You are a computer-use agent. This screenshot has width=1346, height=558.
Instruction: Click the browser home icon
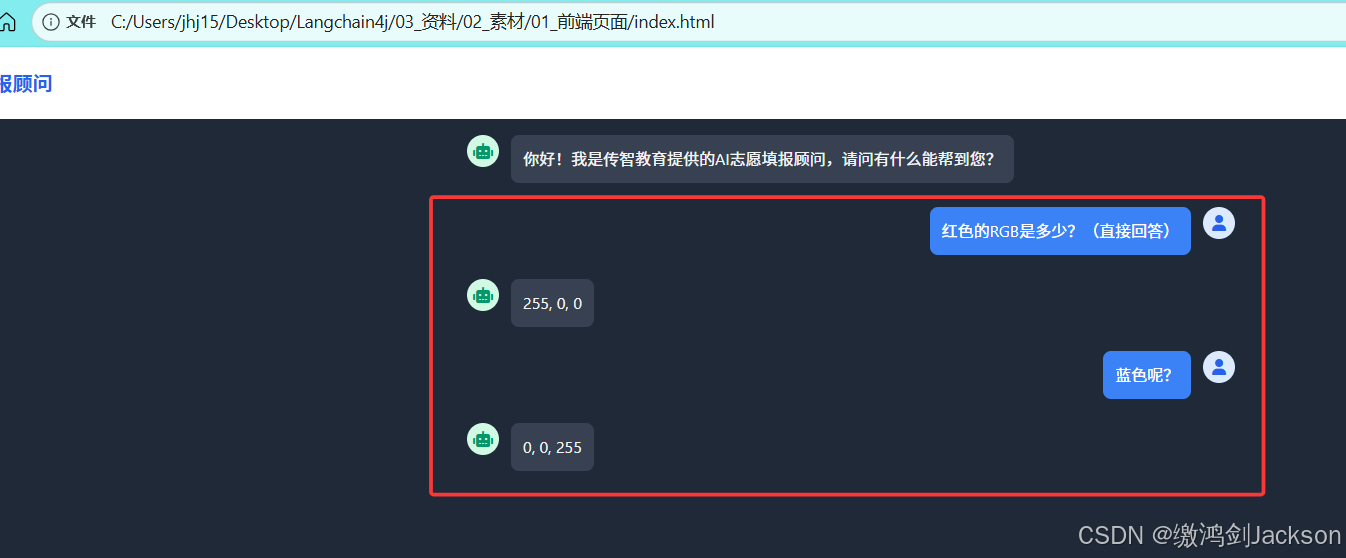click(x=7, y=21)
